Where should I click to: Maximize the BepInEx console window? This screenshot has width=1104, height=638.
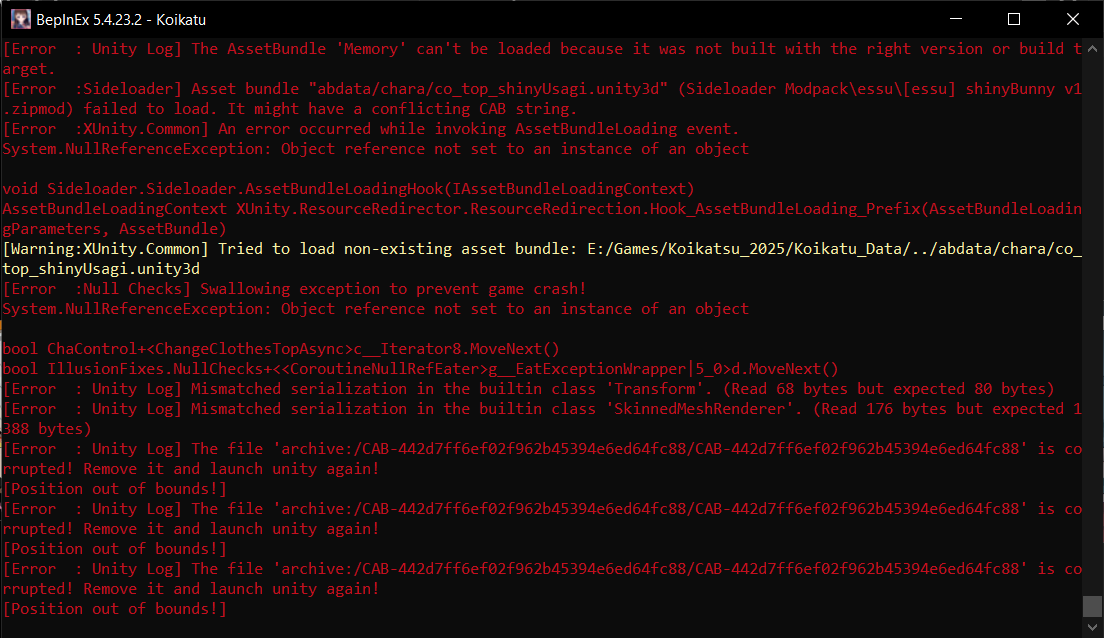(1013, 19)
